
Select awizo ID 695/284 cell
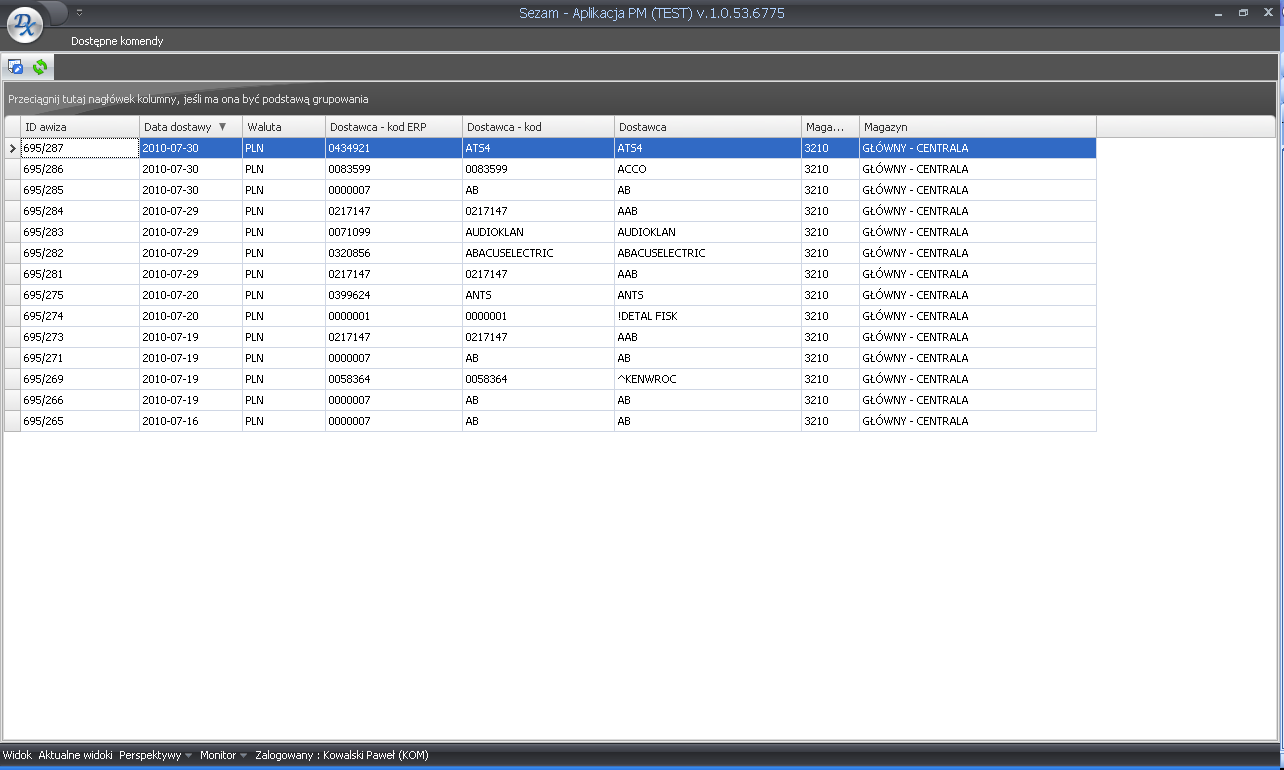(80, 211)
